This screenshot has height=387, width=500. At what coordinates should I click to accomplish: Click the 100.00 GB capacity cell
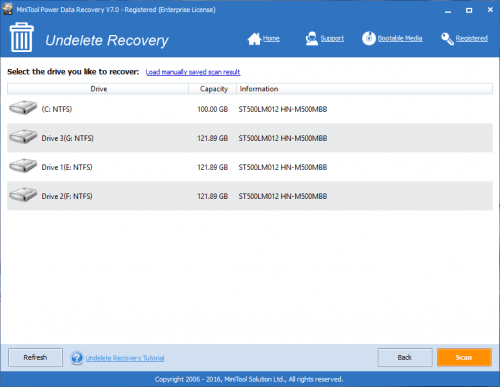212,109
